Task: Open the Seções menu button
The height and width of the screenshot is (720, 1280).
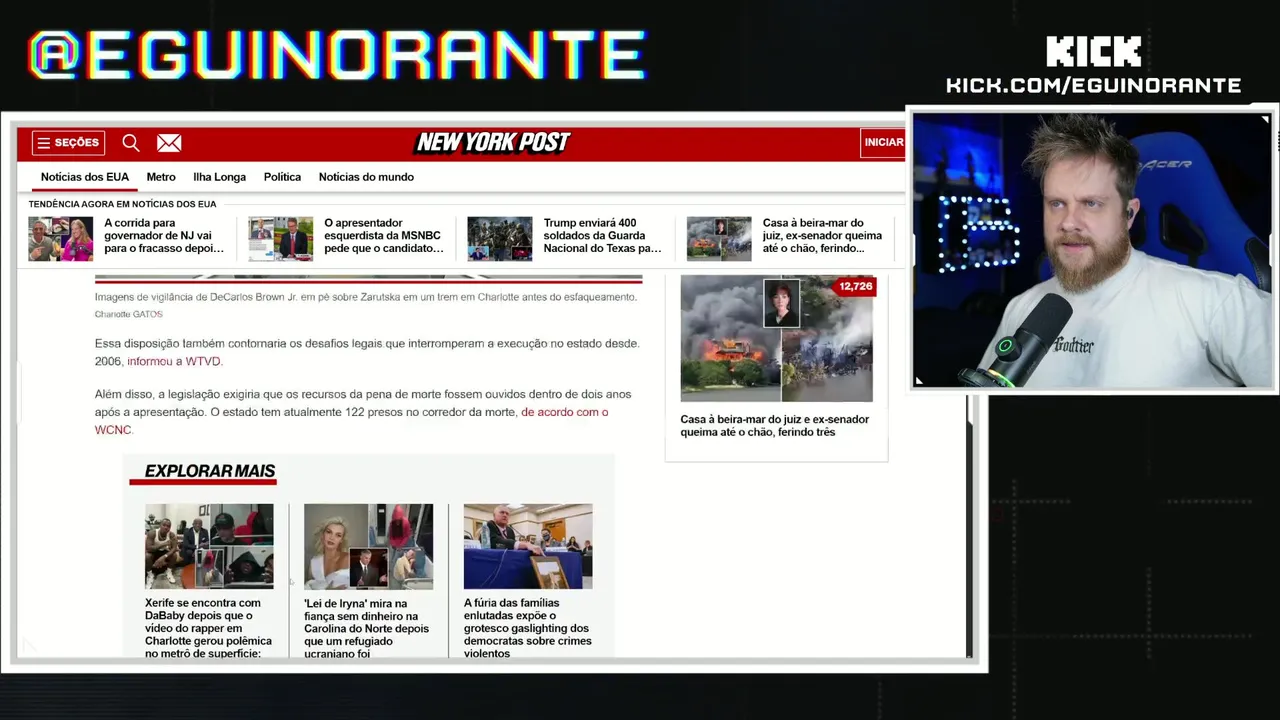Action: click(68, 143)
